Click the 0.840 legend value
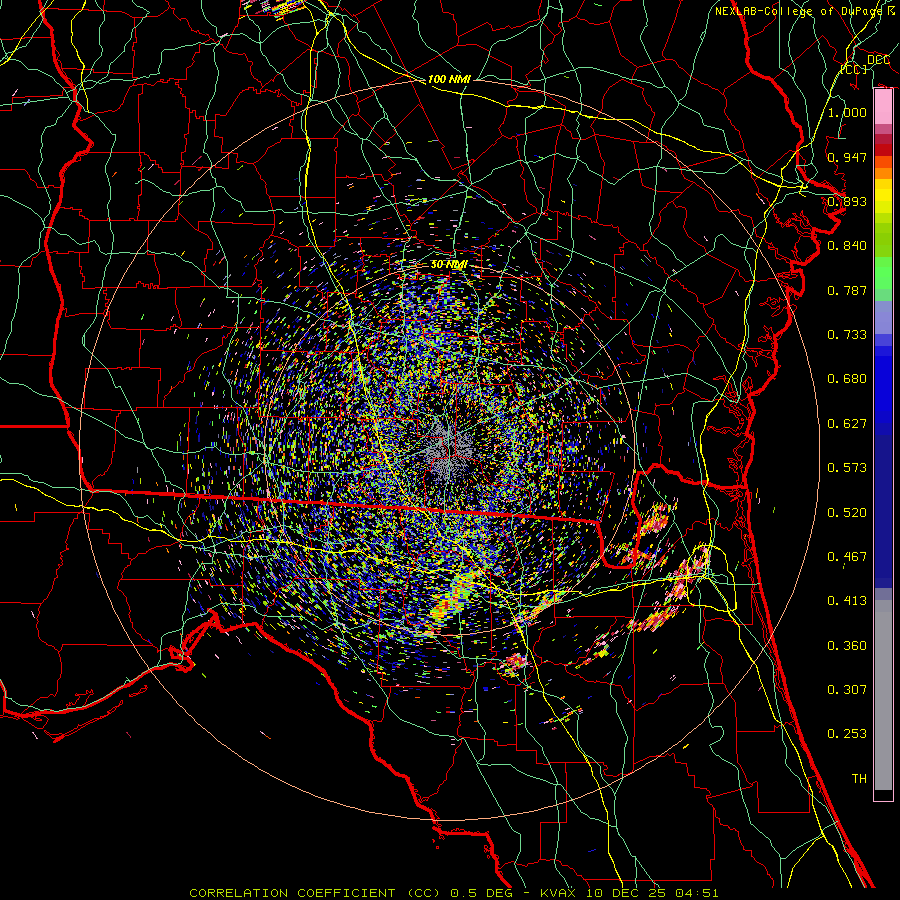 [x=847, y=246]
